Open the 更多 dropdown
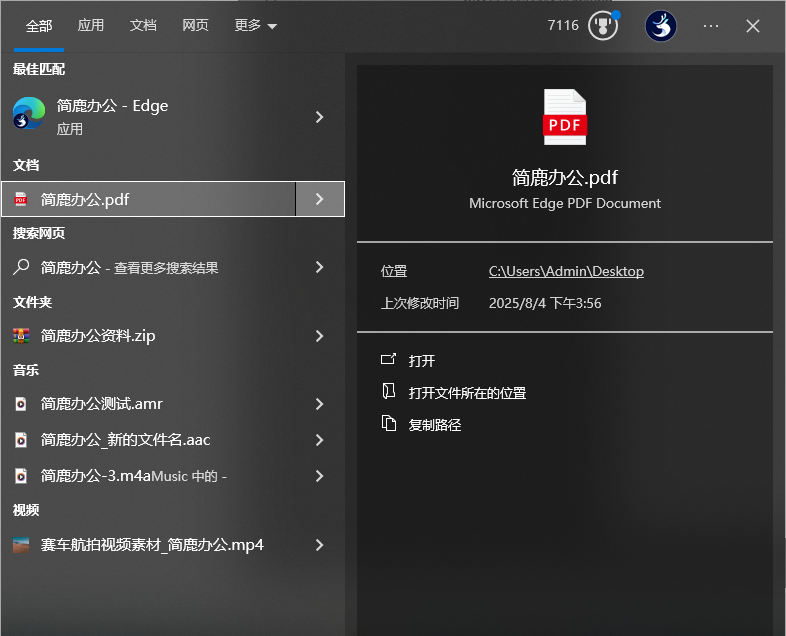The height and width of the screenshot is (636, 786). click(256, 26)
